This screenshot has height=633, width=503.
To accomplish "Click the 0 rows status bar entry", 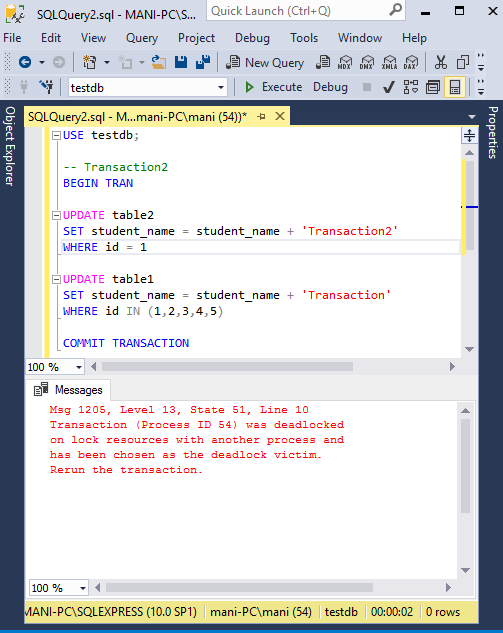I will point(443,612).
